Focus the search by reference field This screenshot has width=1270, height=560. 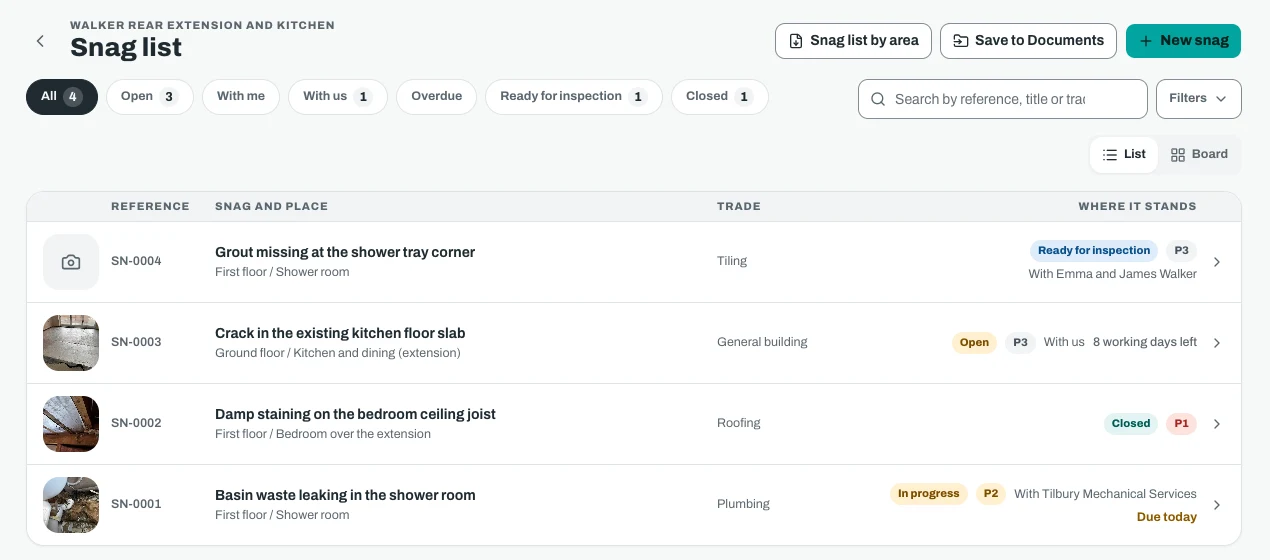[1002, 99]
